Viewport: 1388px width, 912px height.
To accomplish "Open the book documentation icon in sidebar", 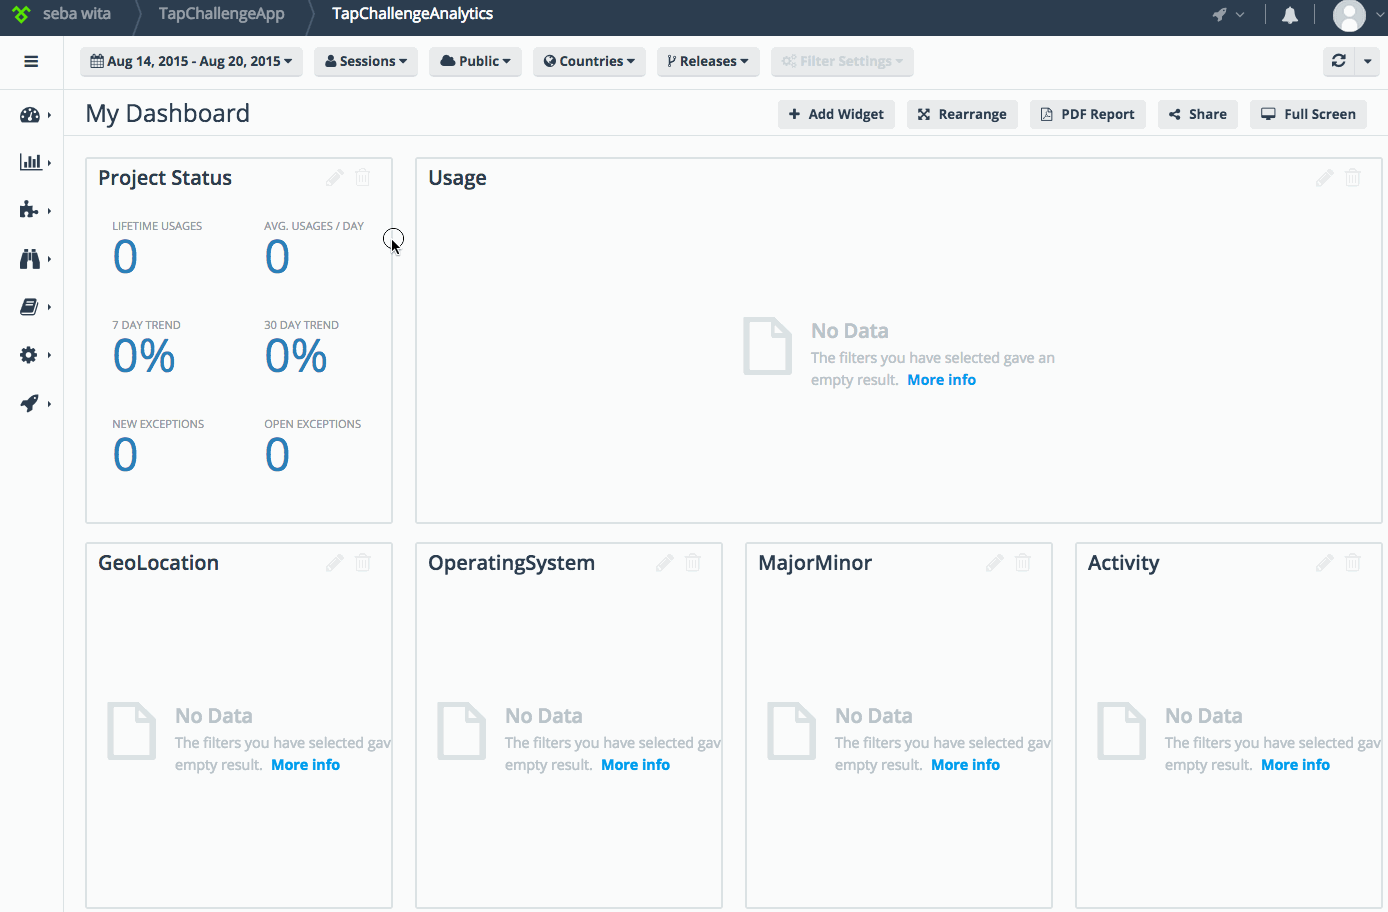I will pyautogui.click(x=29, y=306).
